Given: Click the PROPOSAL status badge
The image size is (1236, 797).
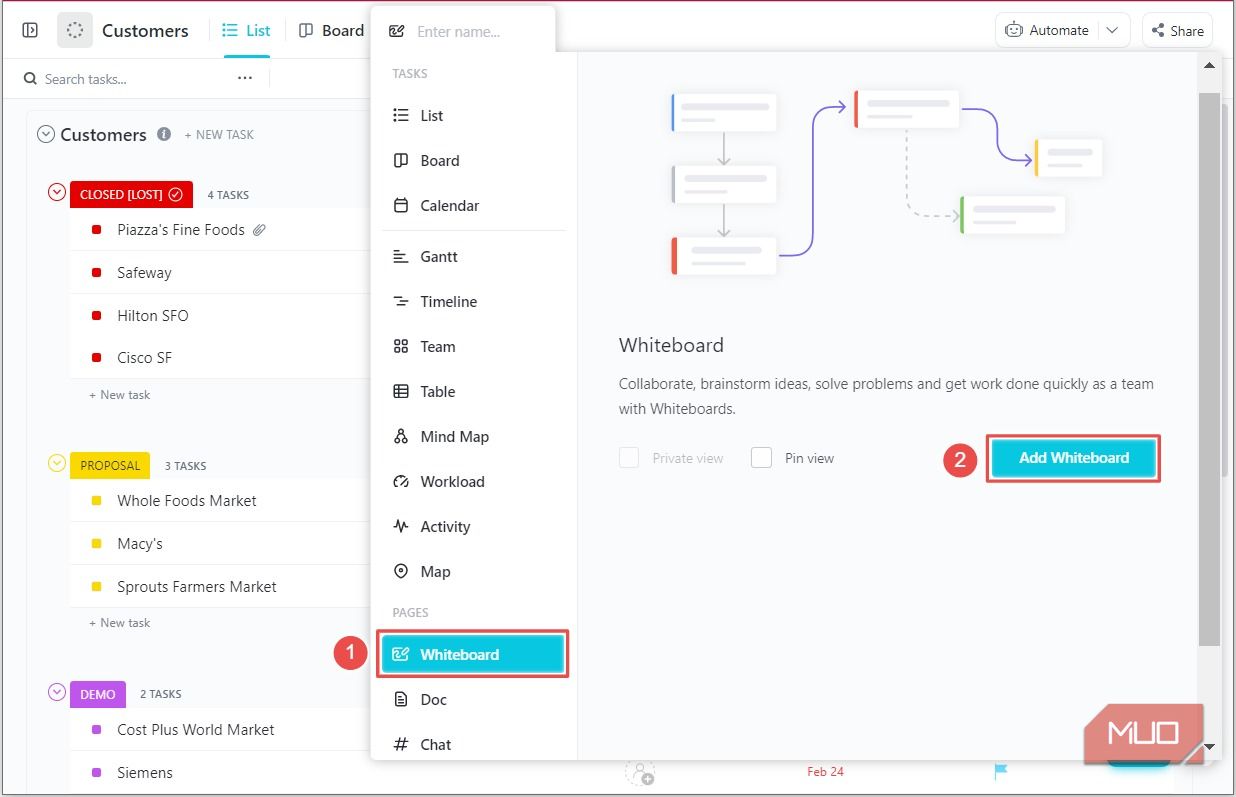Looking at the screenshot, I should (x=110, y=465).
